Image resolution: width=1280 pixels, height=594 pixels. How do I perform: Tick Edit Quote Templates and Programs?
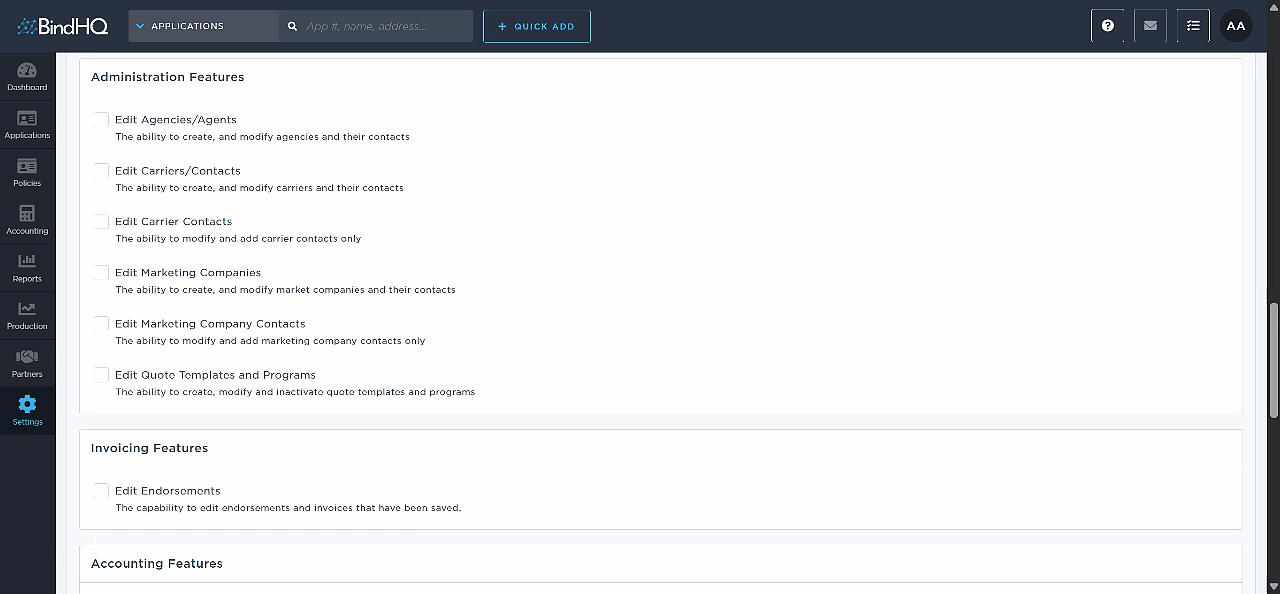pos(101,375)
